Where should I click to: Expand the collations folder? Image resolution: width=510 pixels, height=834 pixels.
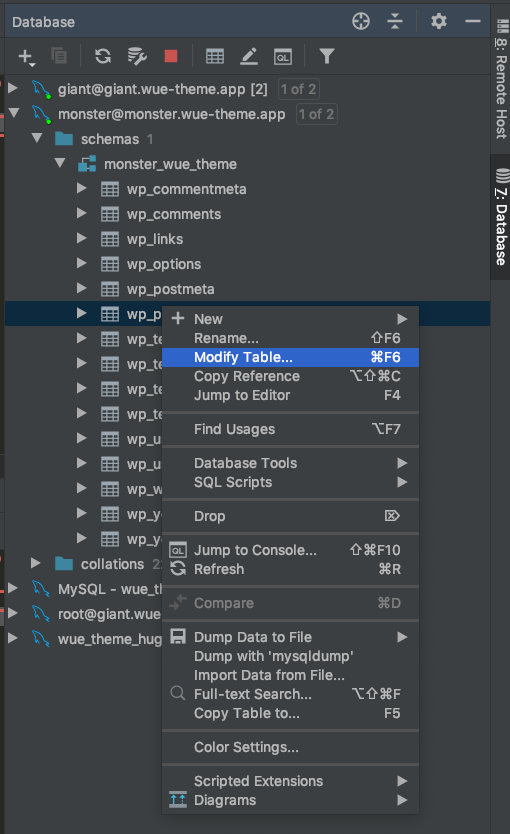coord(36,563)
